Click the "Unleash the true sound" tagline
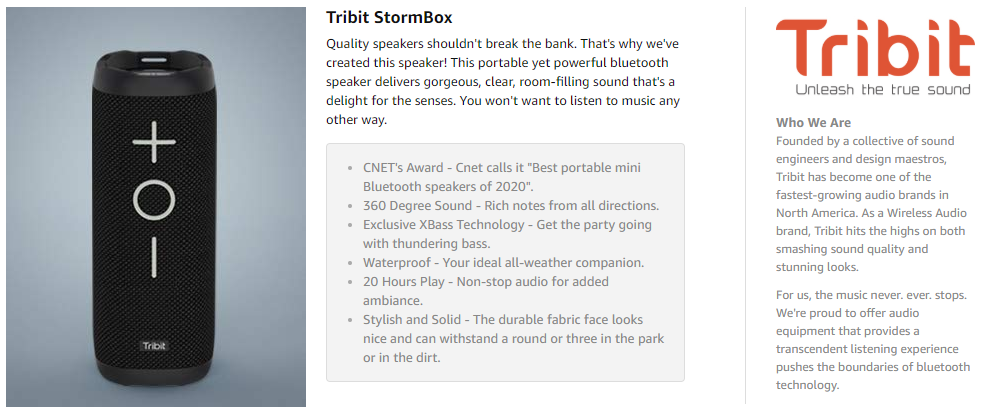 [x=882, y=90]
